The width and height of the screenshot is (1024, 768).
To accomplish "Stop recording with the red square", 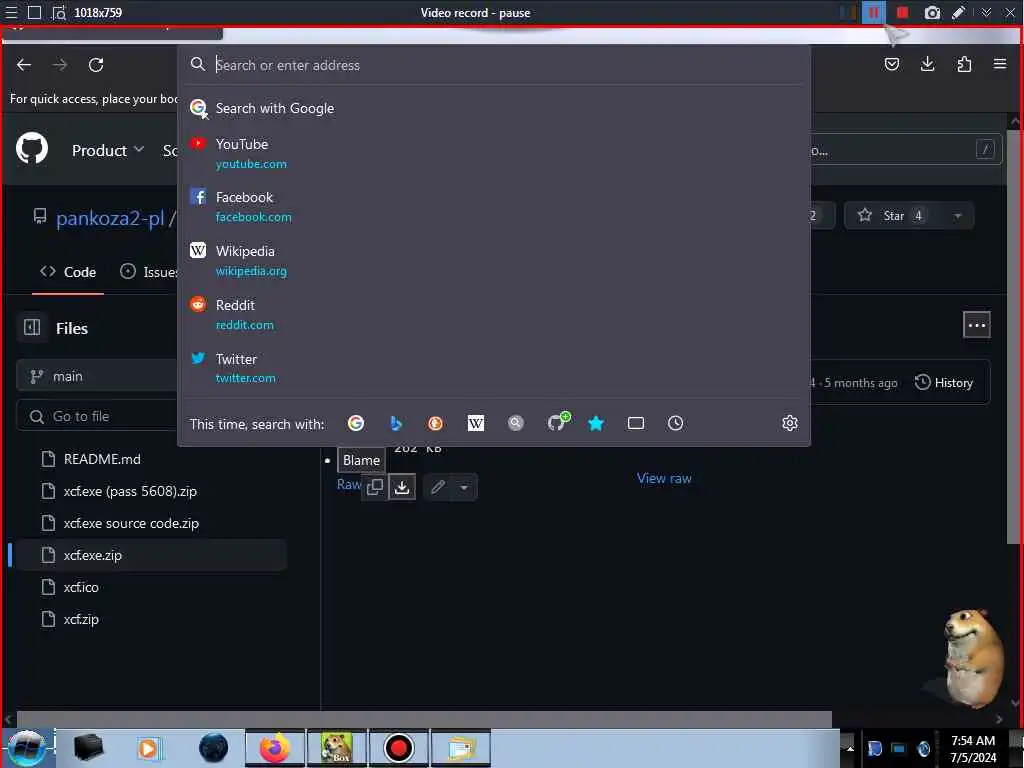I will point(903,12).
